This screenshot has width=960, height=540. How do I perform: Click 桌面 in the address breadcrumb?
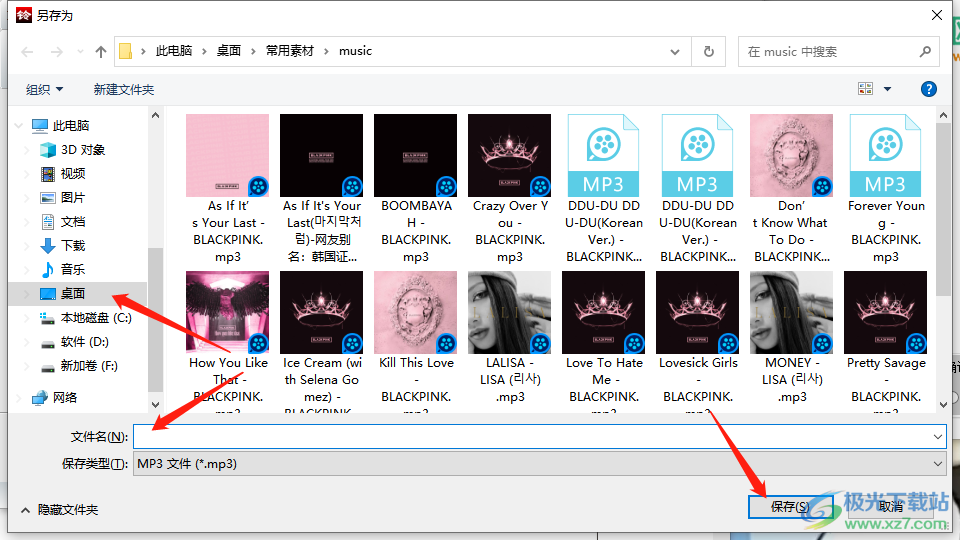point(229,51)
